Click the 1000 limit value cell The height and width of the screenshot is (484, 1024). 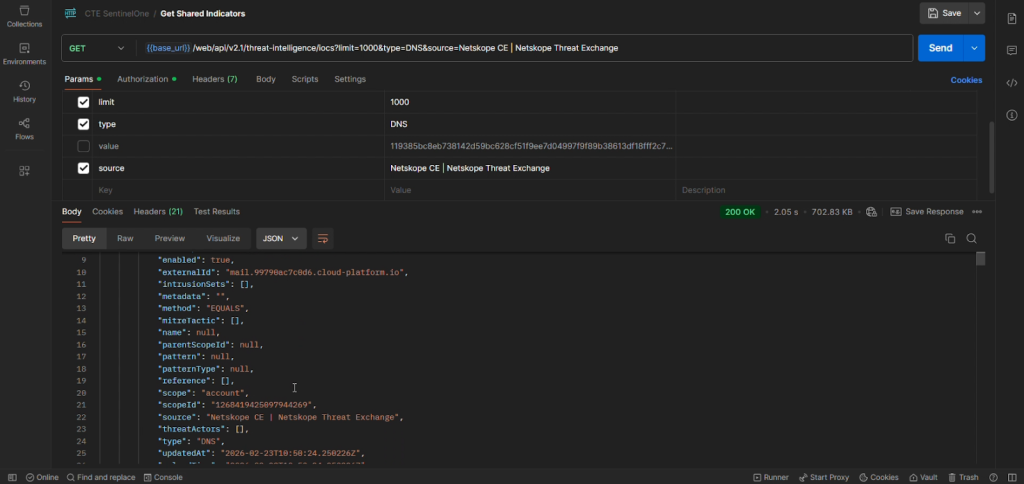click(x=530, y=102)
